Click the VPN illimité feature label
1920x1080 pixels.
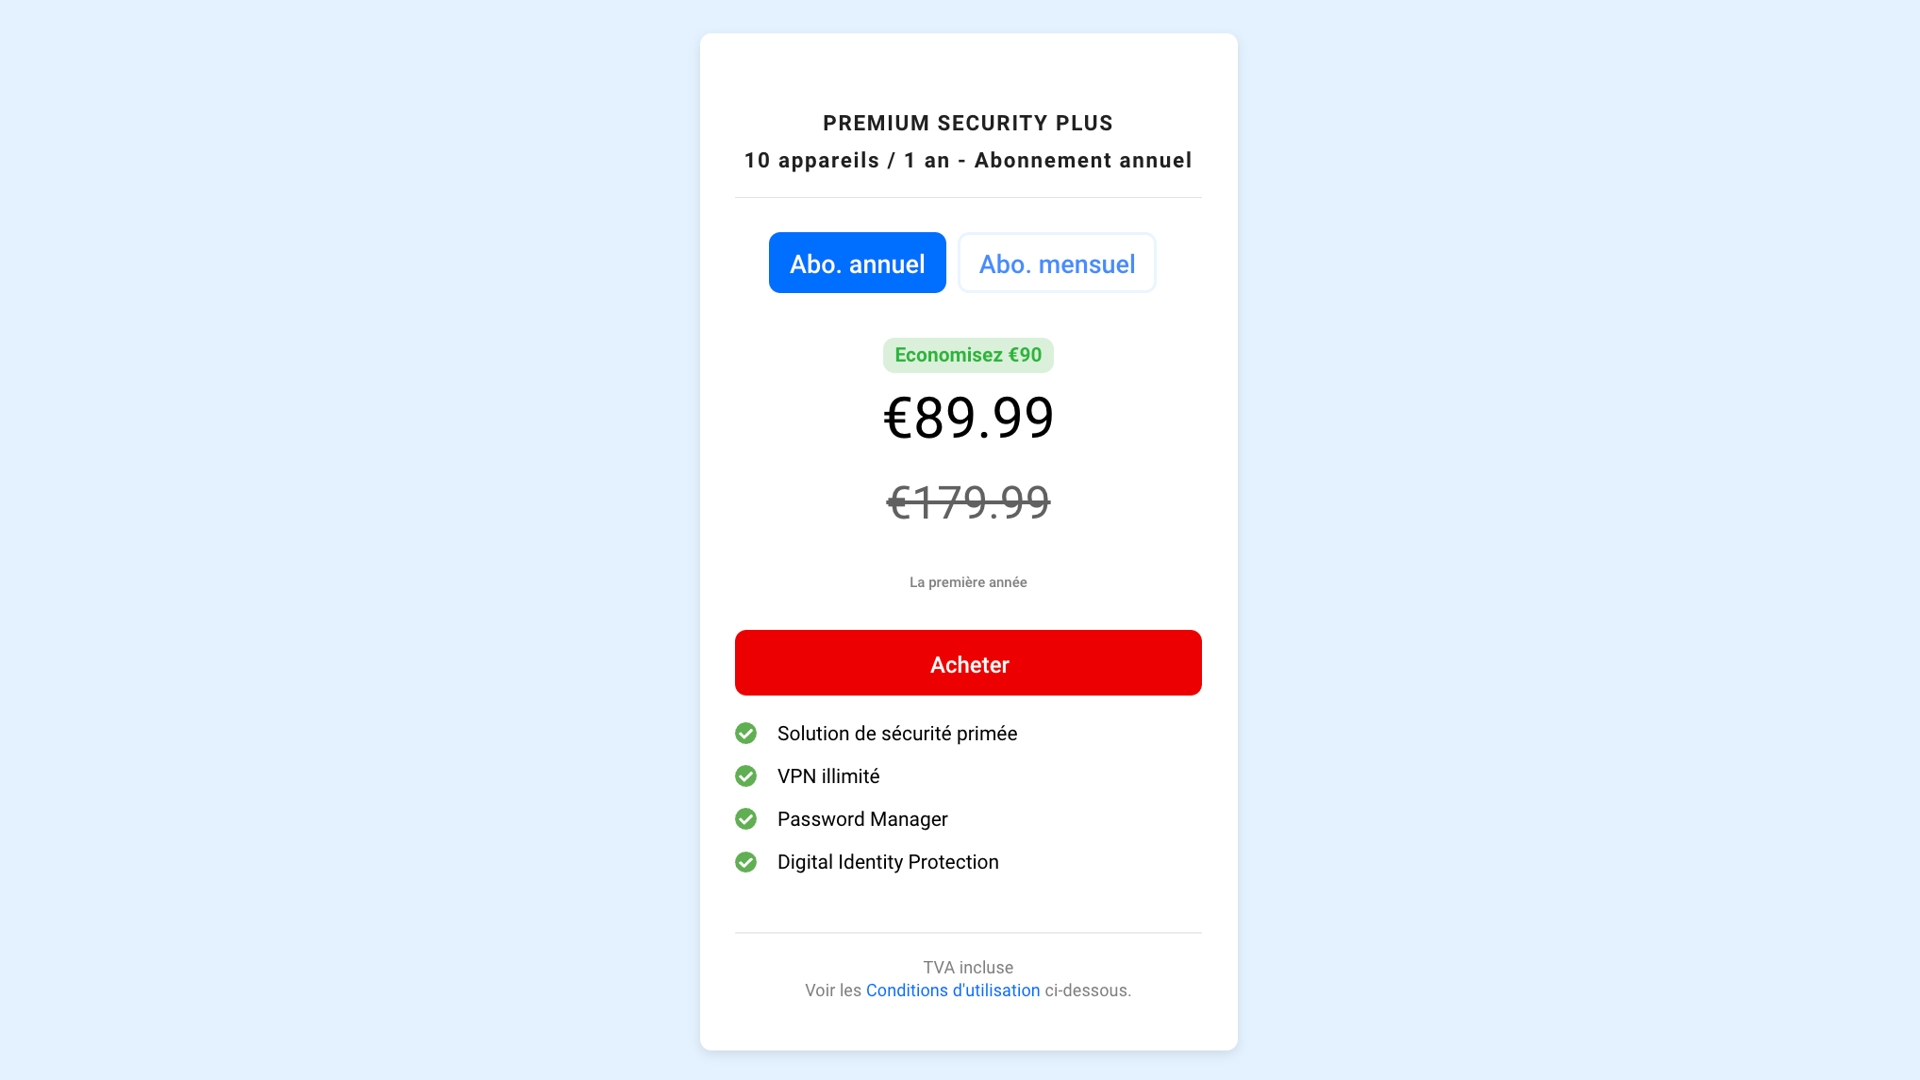point(828,776)
